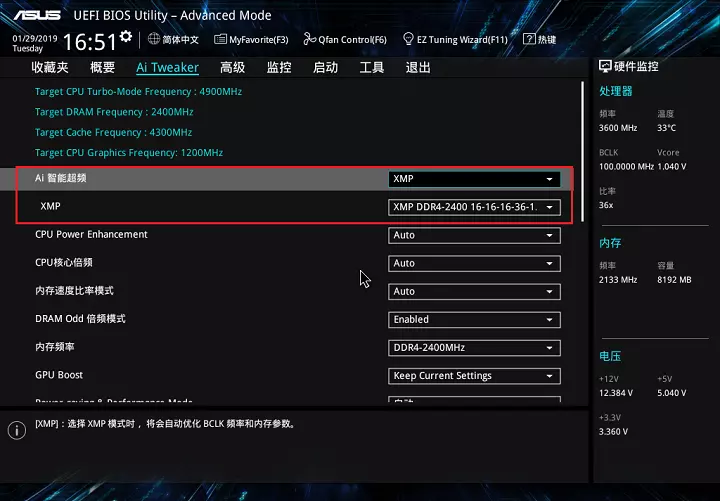Select the CPU核心倍频 label
720x501 pixels.
pos(64,262)
